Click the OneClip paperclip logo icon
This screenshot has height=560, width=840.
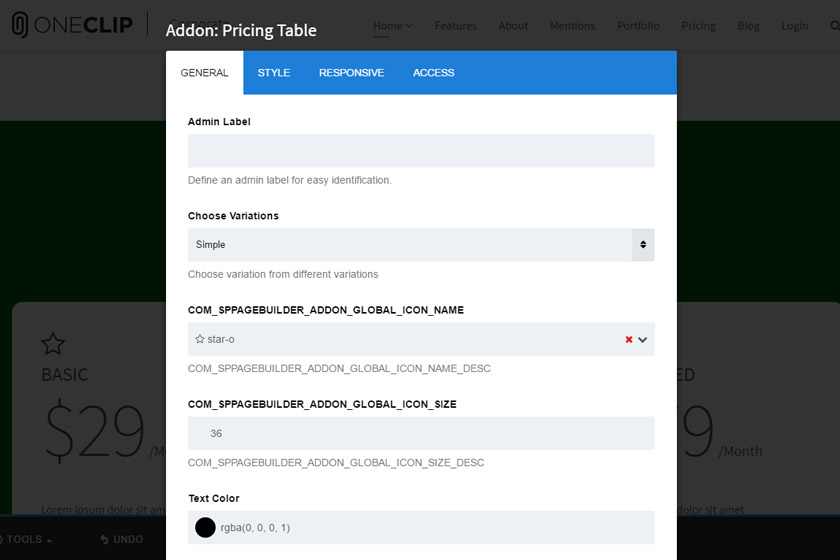(x=20, y=25)
